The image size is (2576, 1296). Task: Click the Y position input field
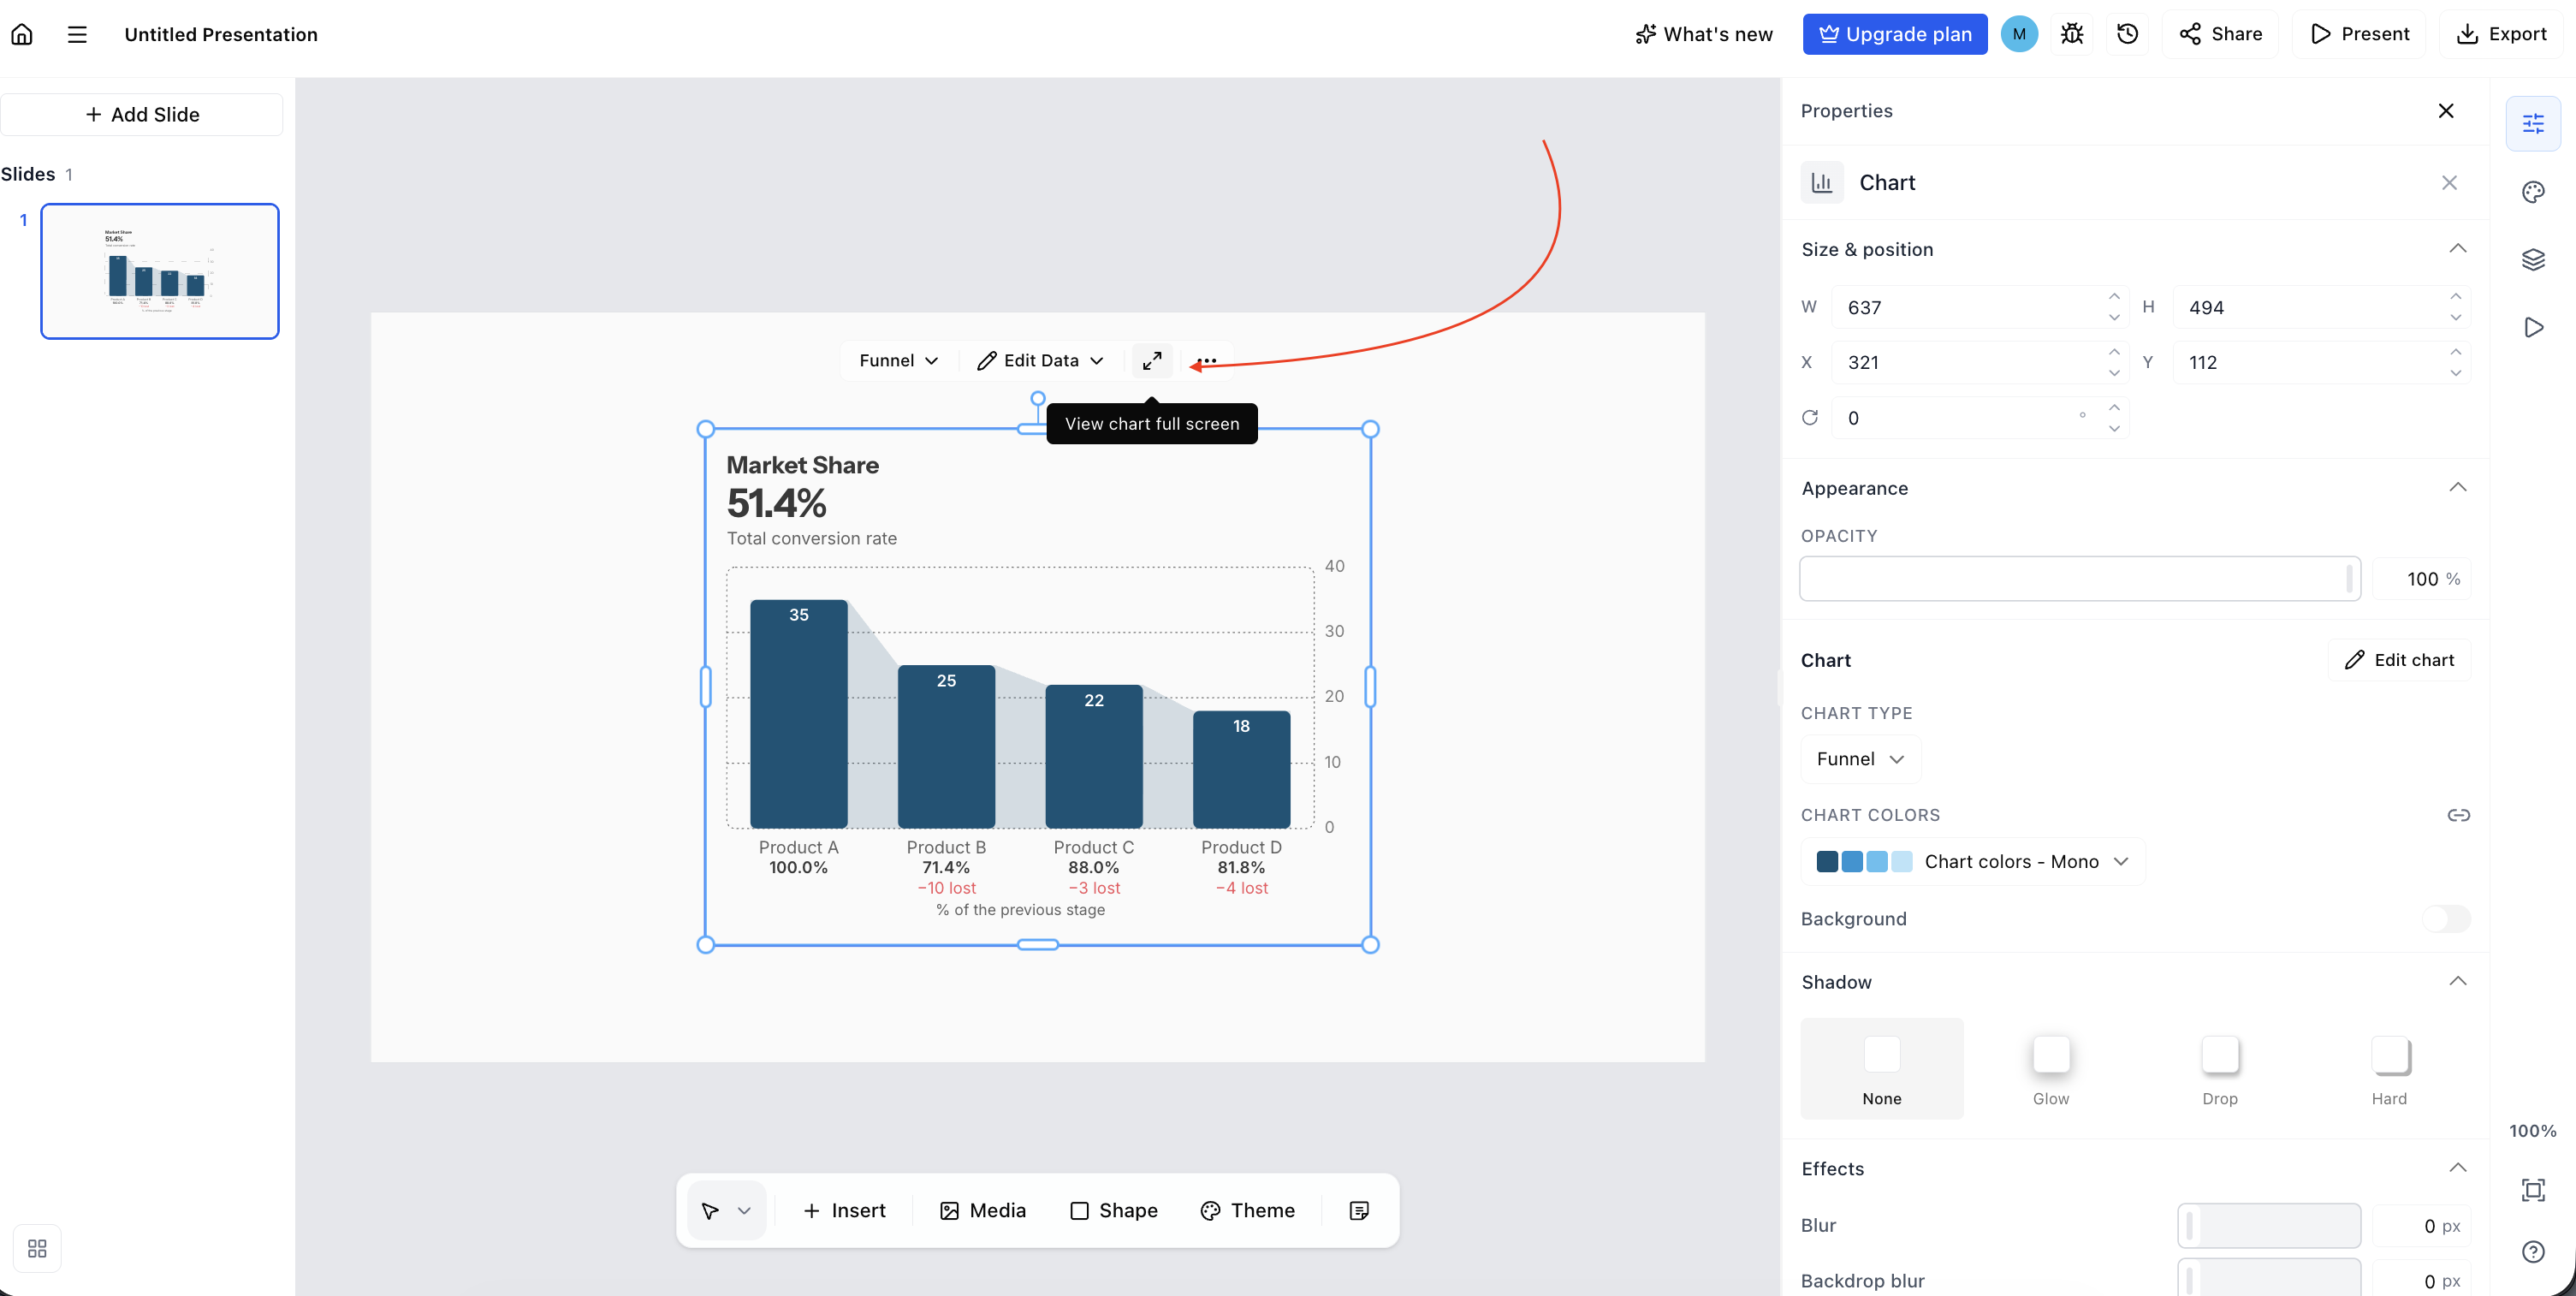[x=2321, y=362]
